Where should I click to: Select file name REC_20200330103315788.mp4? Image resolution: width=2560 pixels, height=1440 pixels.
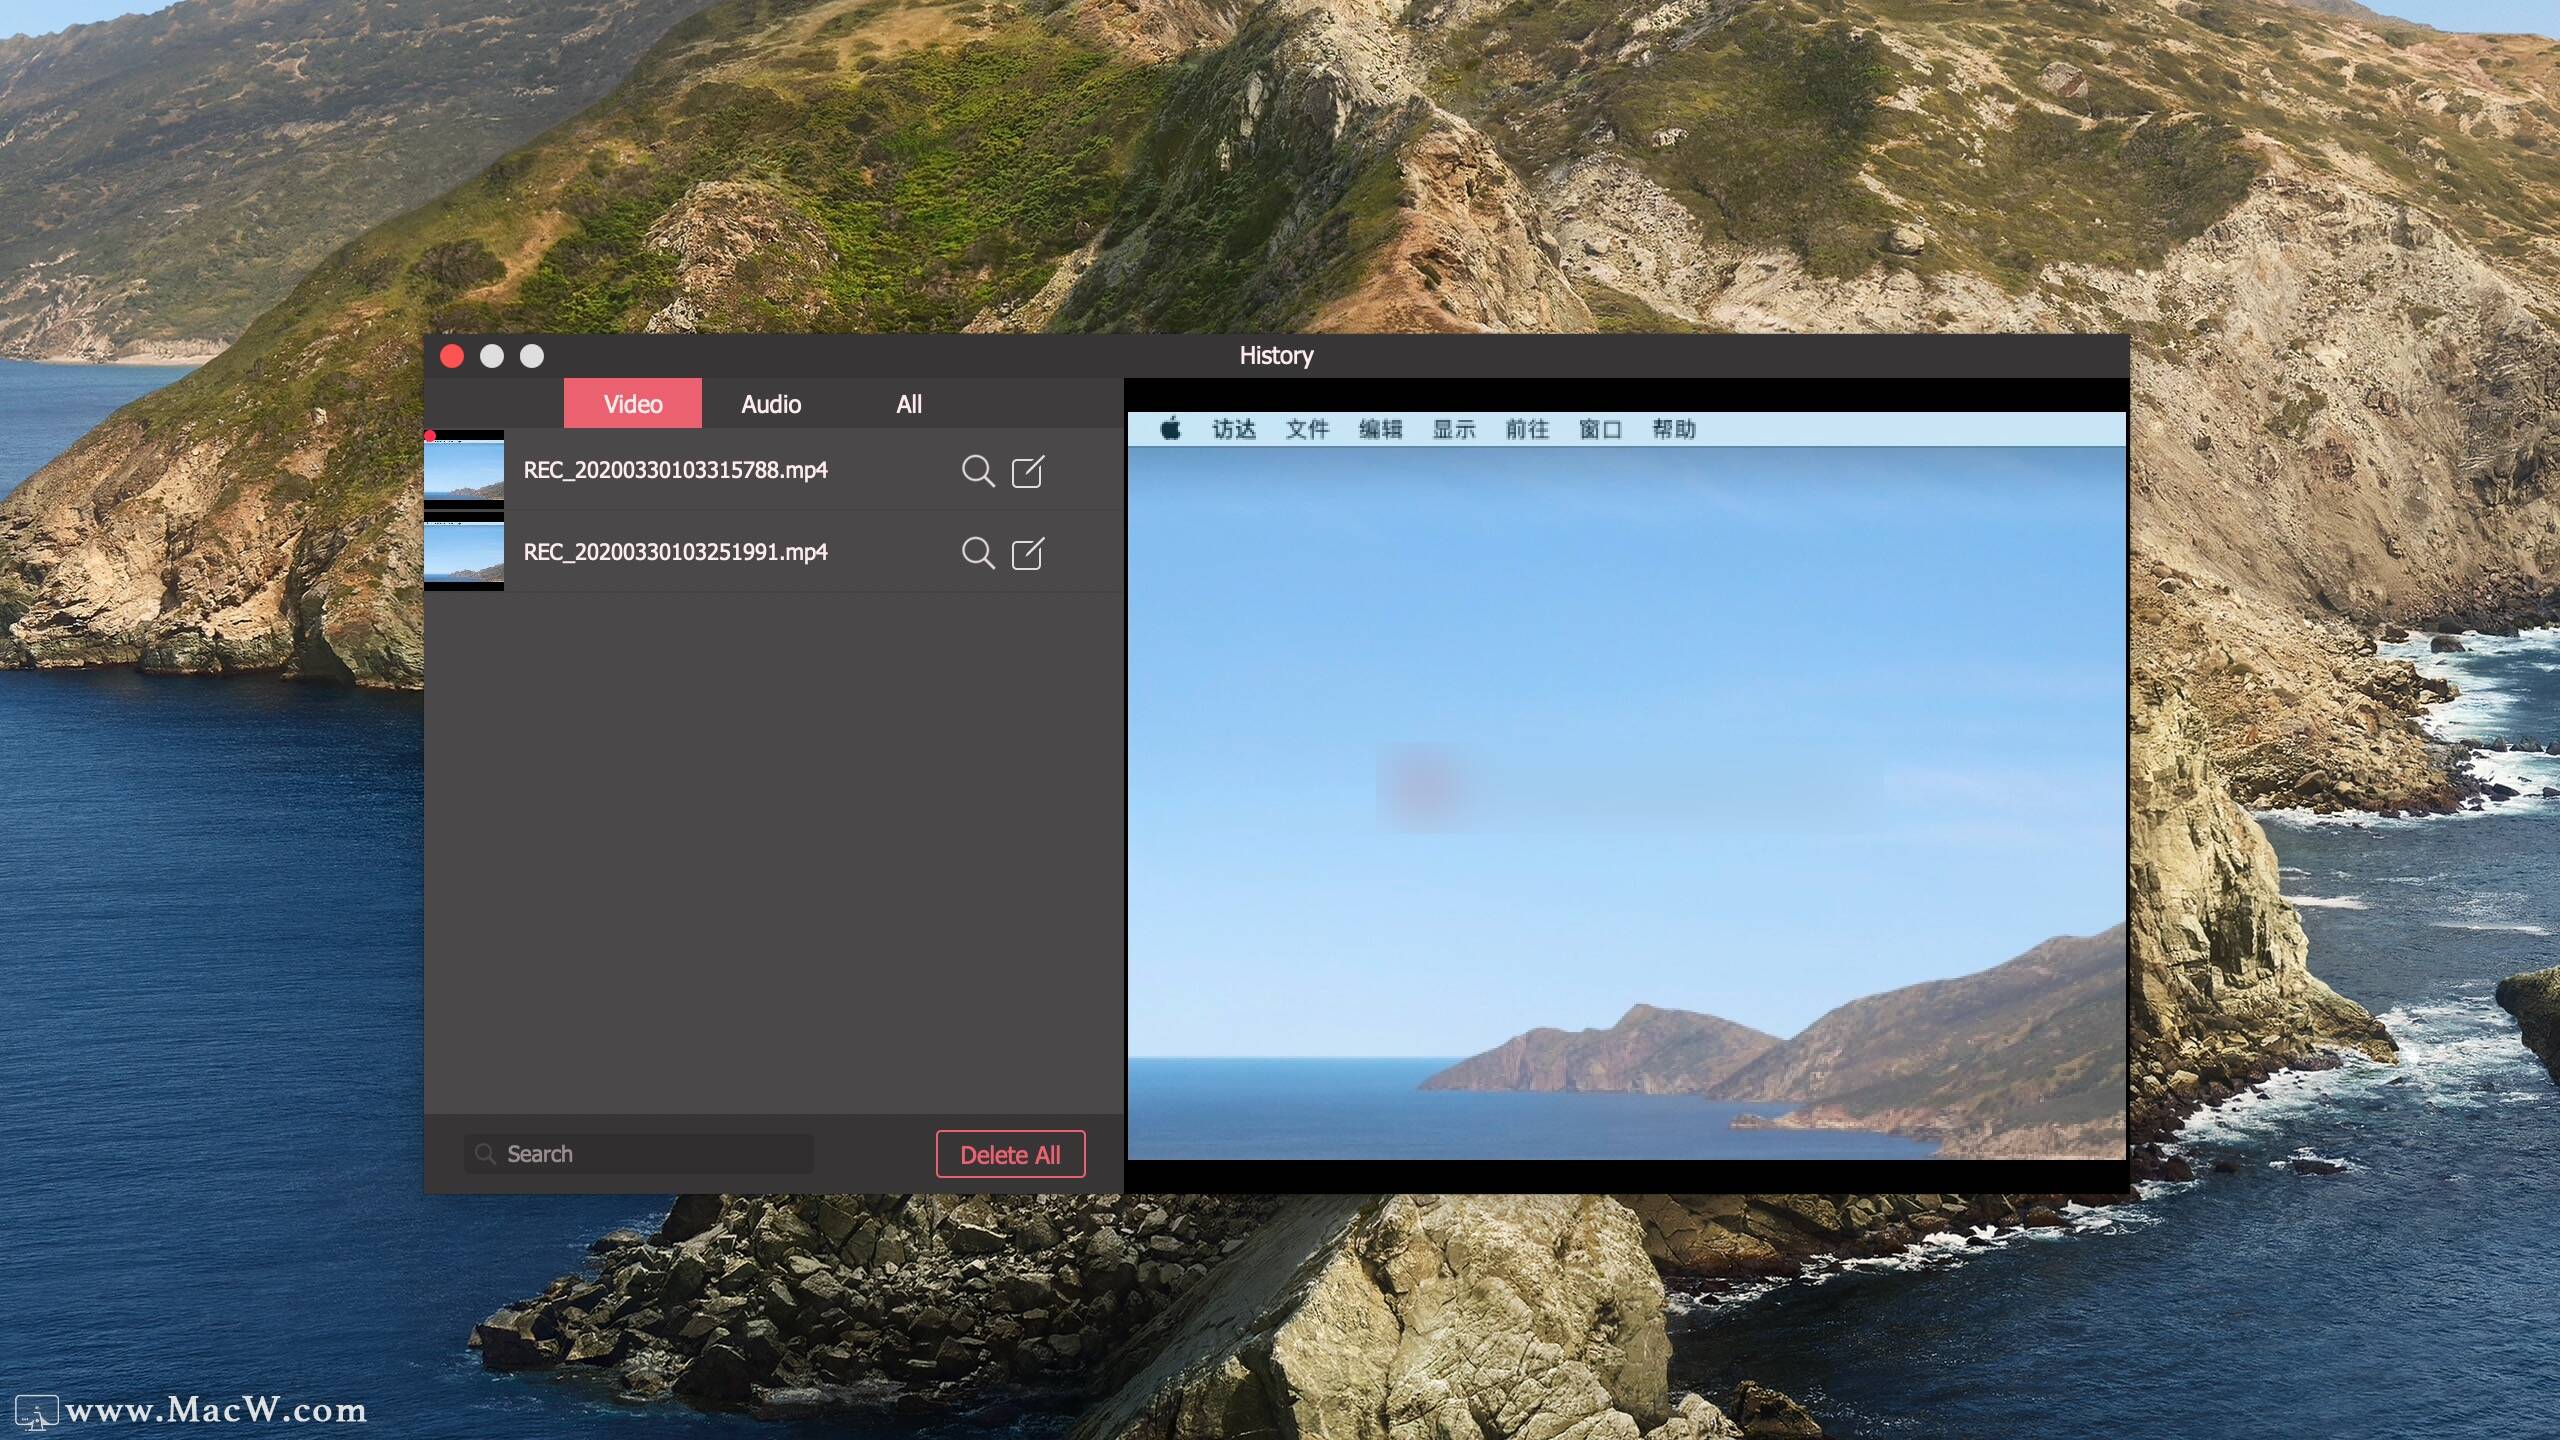pyautogui.click(x=676, y=470)
